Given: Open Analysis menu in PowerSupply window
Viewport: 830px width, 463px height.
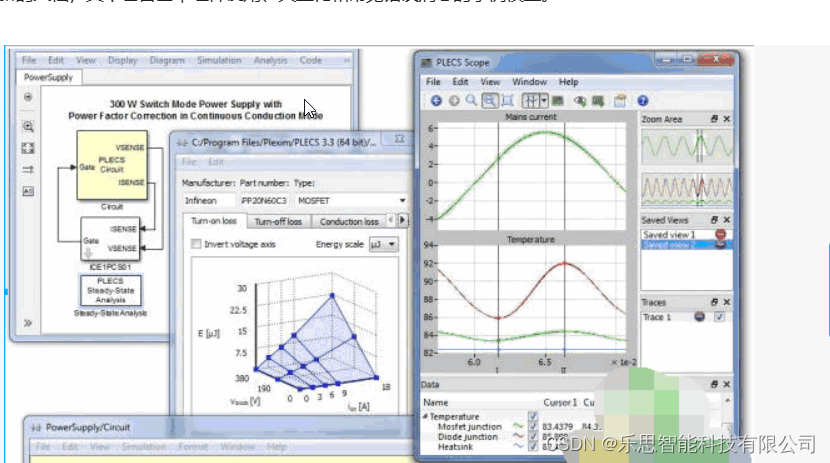Looking at the screenshot, I should [270, 60].
